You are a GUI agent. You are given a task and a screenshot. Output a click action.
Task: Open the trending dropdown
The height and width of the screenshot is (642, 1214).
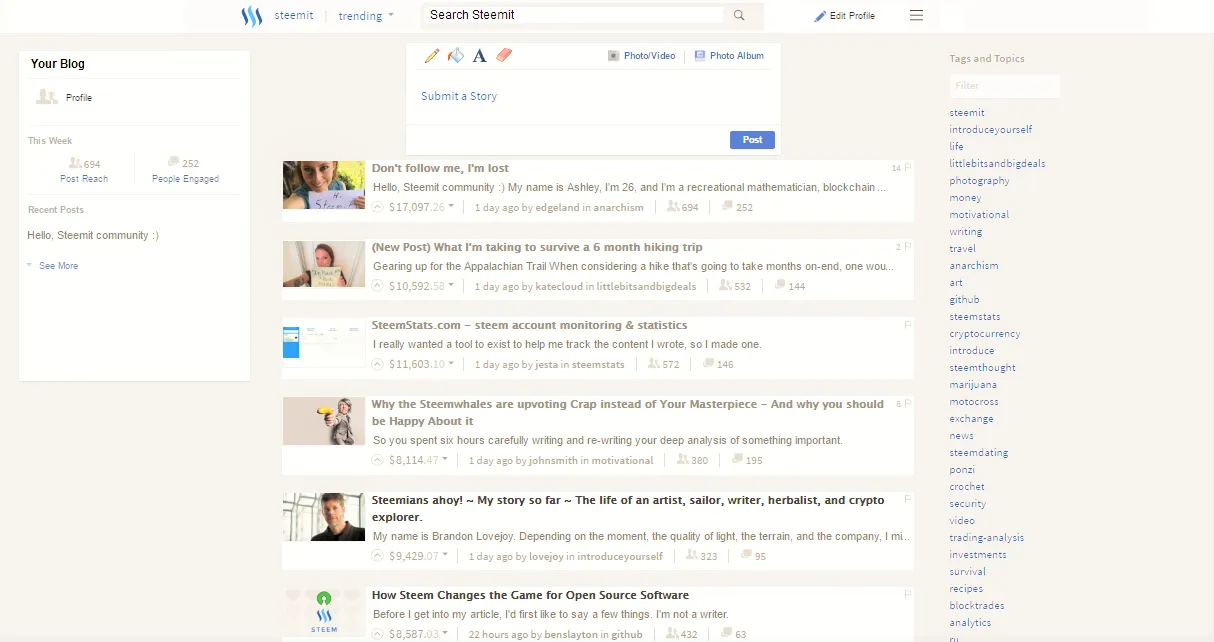coord(366,16)
